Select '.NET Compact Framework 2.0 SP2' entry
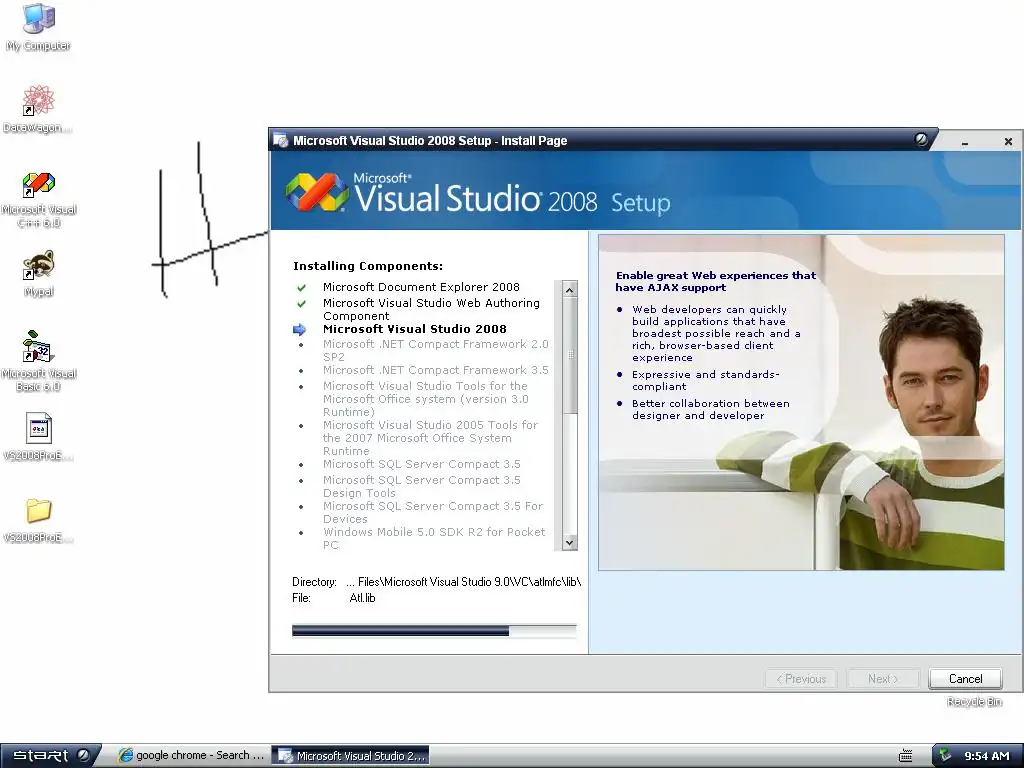 coord(436,350)
